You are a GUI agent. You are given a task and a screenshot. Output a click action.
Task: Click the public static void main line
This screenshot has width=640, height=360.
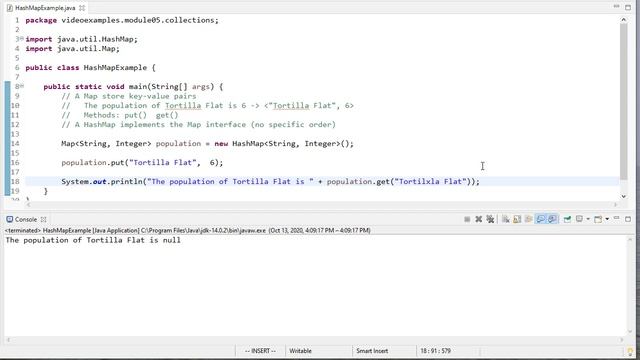(x=133, y=87)
